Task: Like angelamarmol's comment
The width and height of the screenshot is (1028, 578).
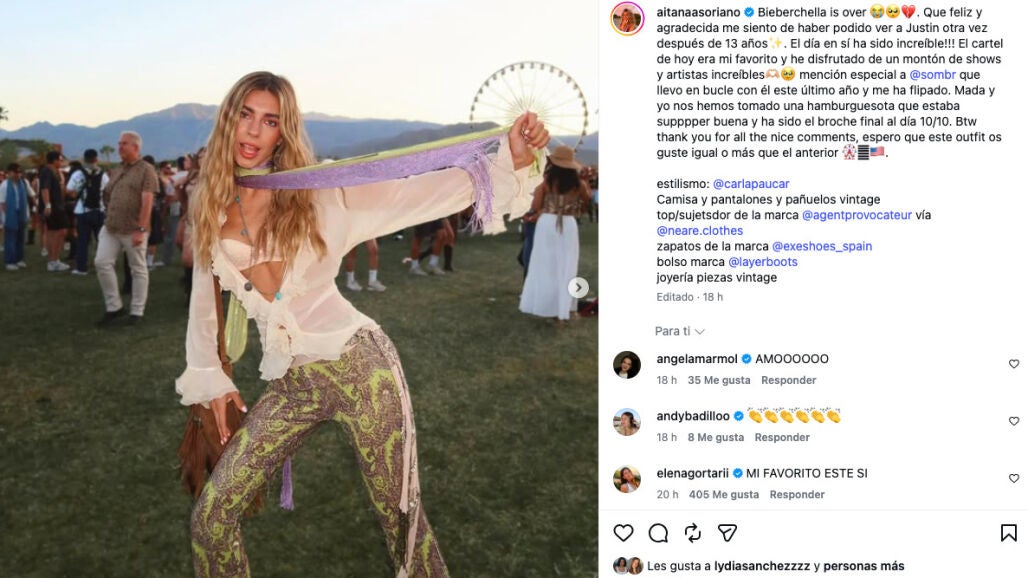Action: click(1014, 364)
